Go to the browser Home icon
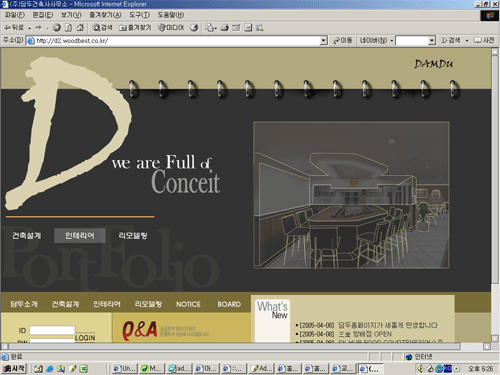This screenshot has height=375, width=500. click(x=80, y=28)
